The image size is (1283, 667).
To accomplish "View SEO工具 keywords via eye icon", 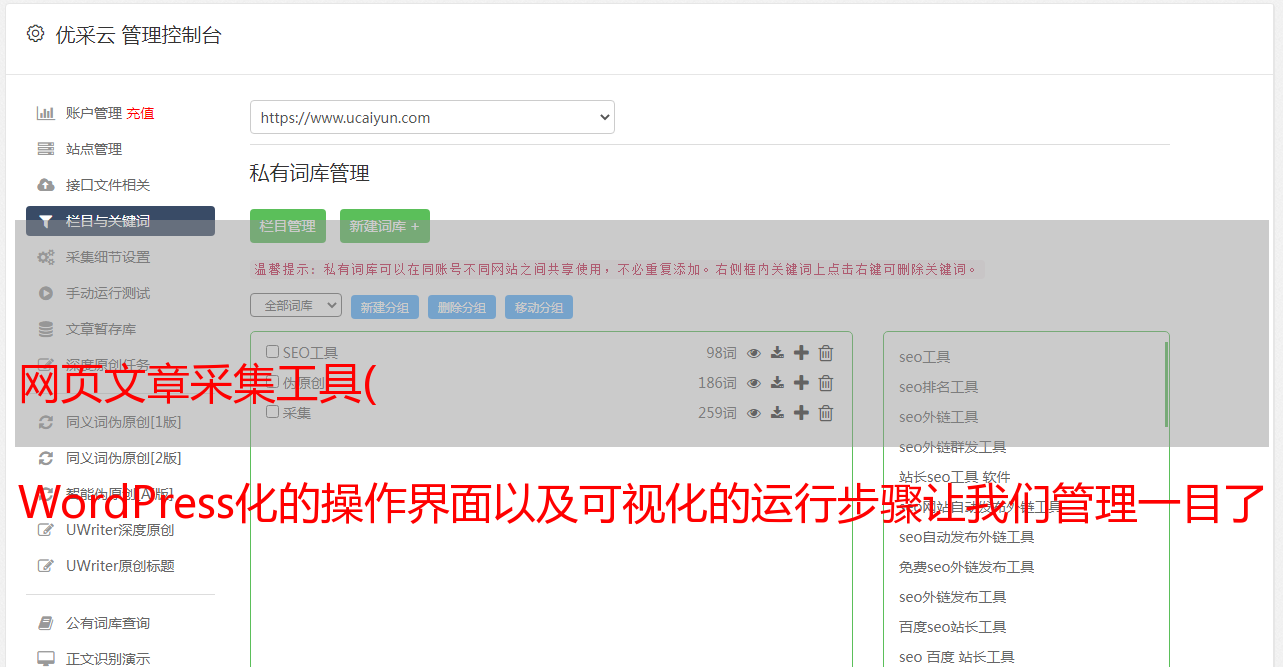I will 754,353.
